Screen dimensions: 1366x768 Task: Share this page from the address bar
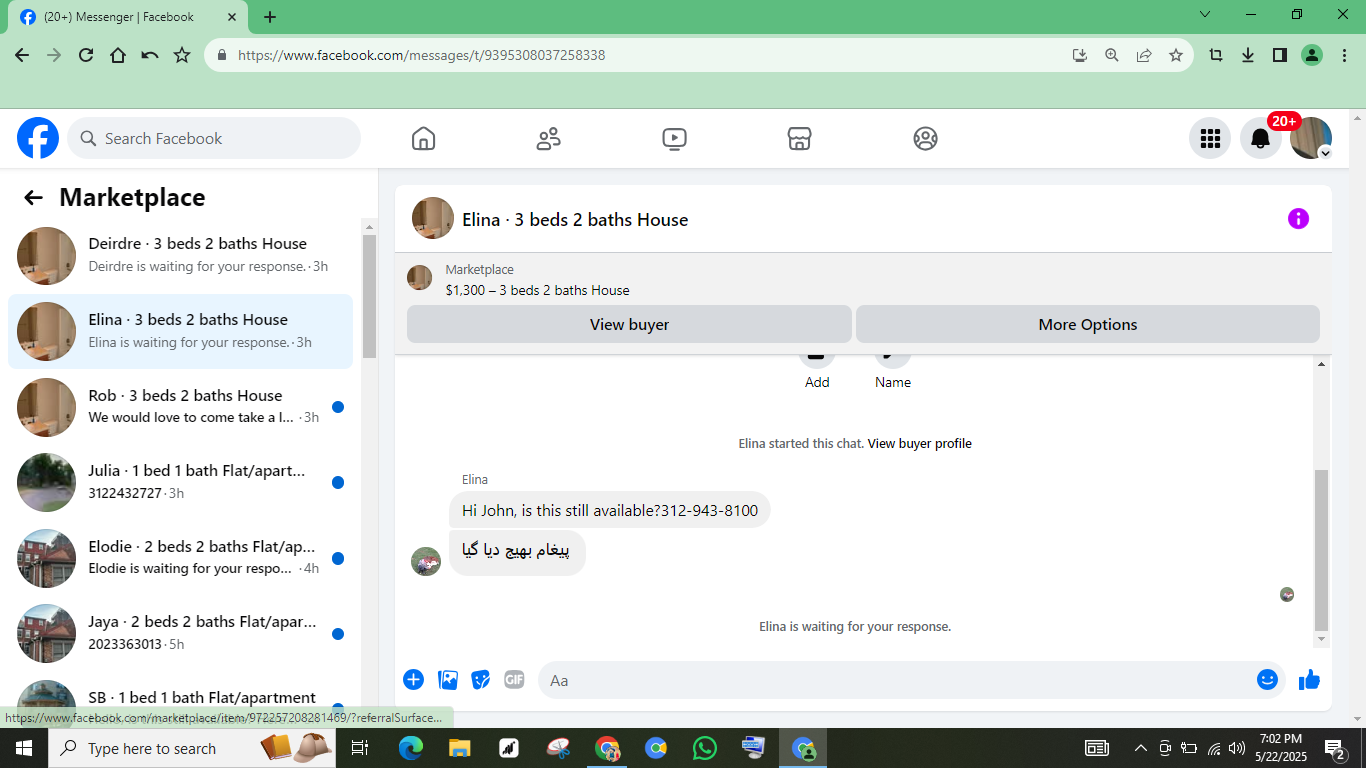pyautogui.click(x=1144, y=55)
